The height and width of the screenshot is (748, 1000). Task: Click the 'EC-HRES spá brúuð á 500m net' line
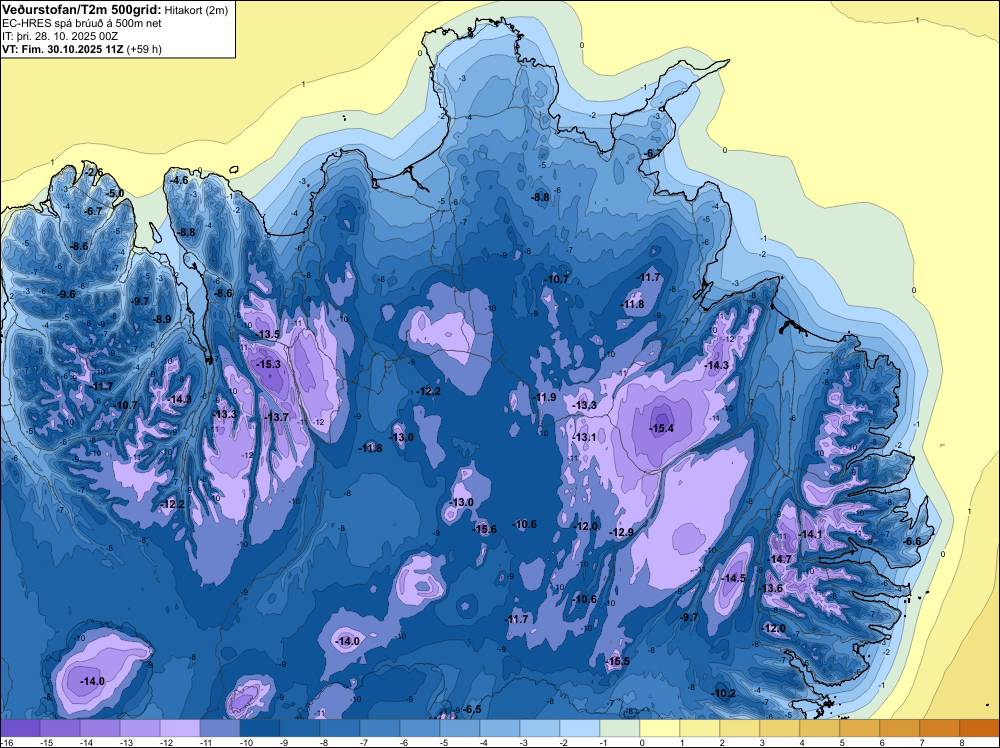point(82,23)
